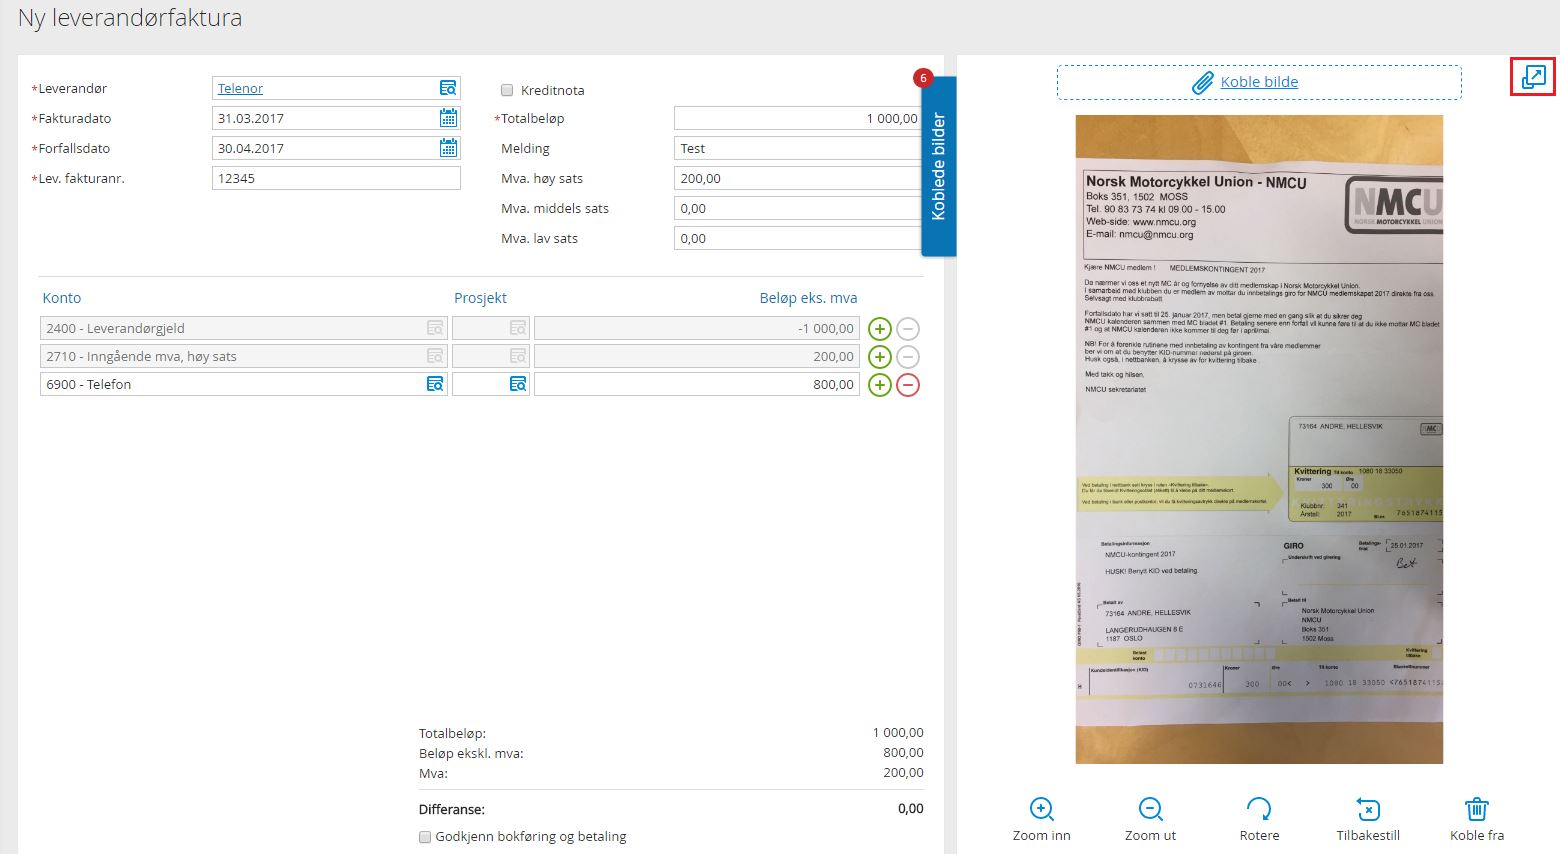This screenshot has width=1560, height=854.
Task: Edit the 800,00 amount in Telefon row
Action: coord(697,384)
